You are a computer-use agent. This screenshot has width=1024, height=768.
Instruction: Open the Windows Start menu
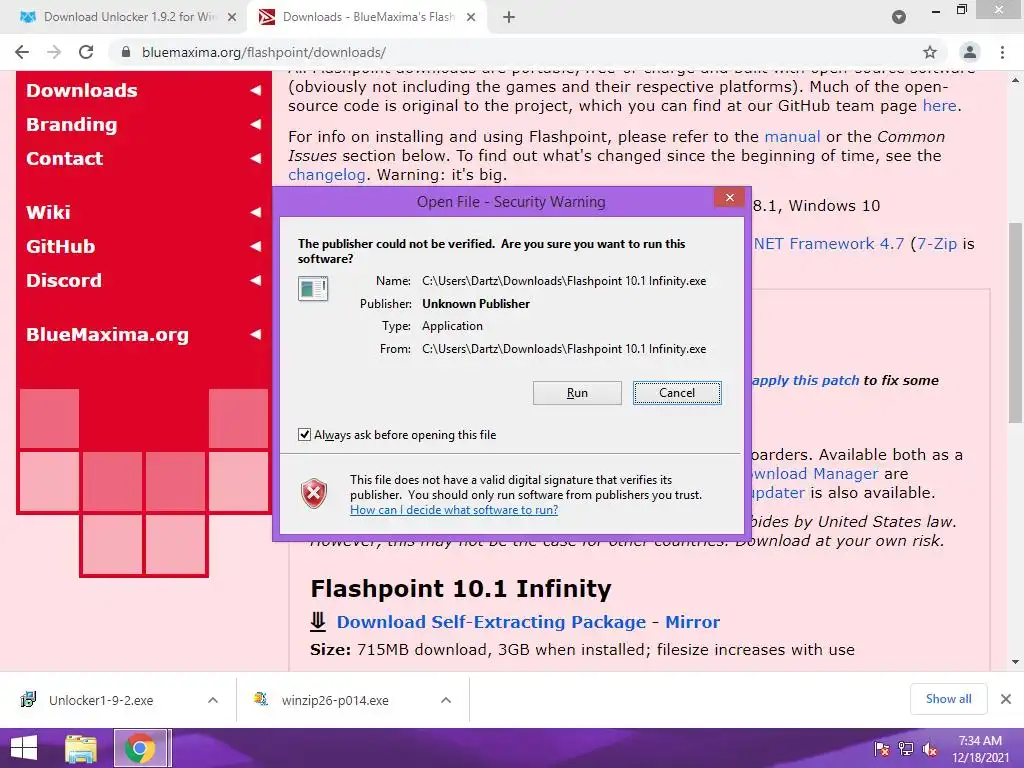point(24,748)
